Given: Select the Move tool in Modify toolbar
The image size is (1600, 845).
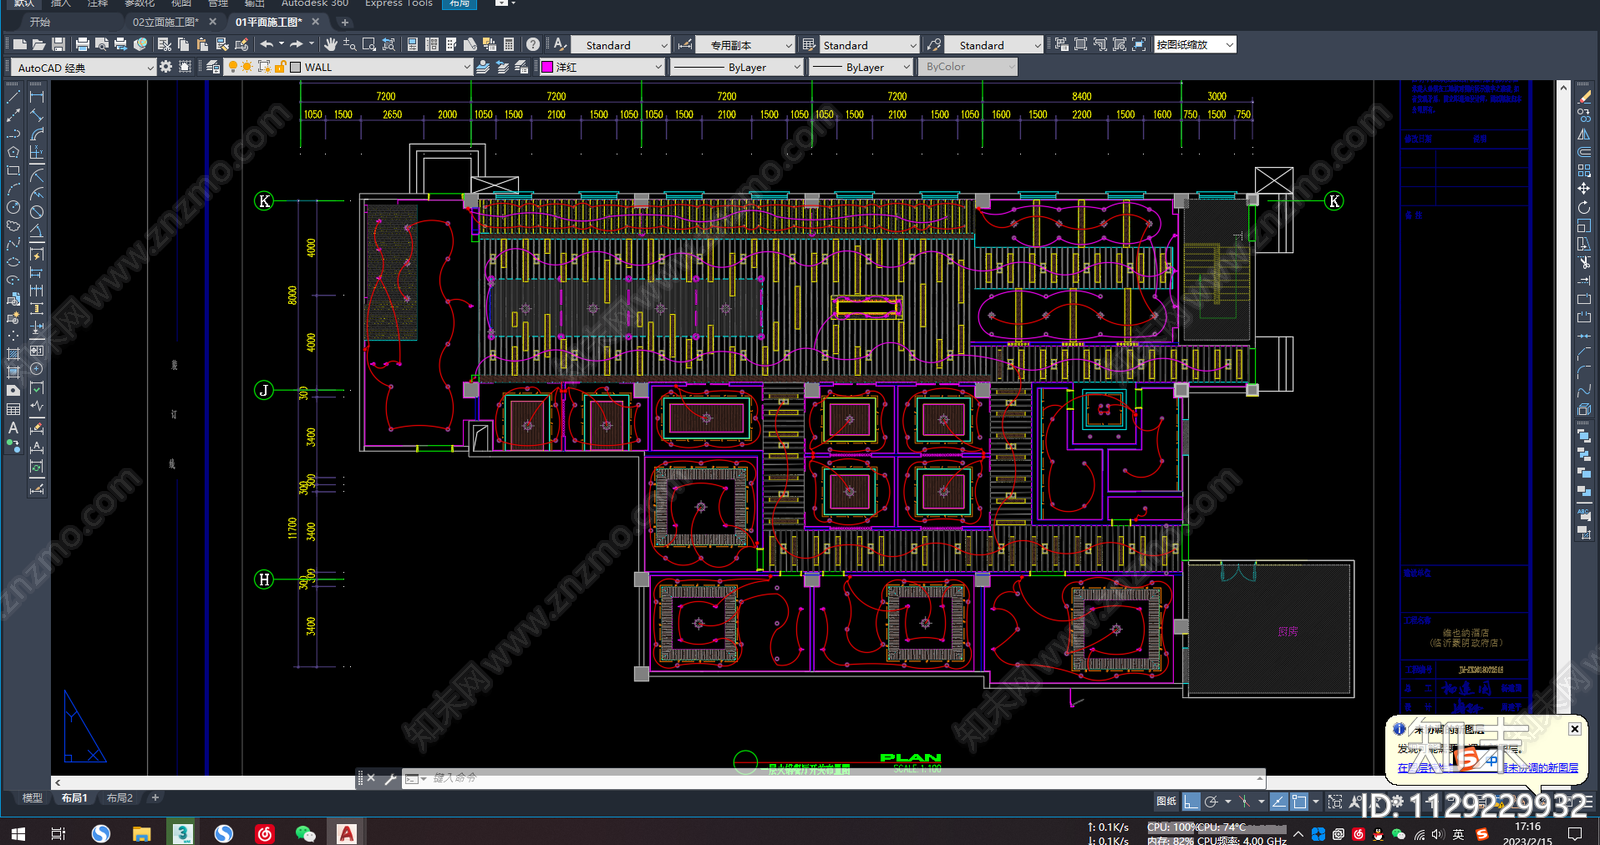Looking at the screenshot, I should (1584, 189).
